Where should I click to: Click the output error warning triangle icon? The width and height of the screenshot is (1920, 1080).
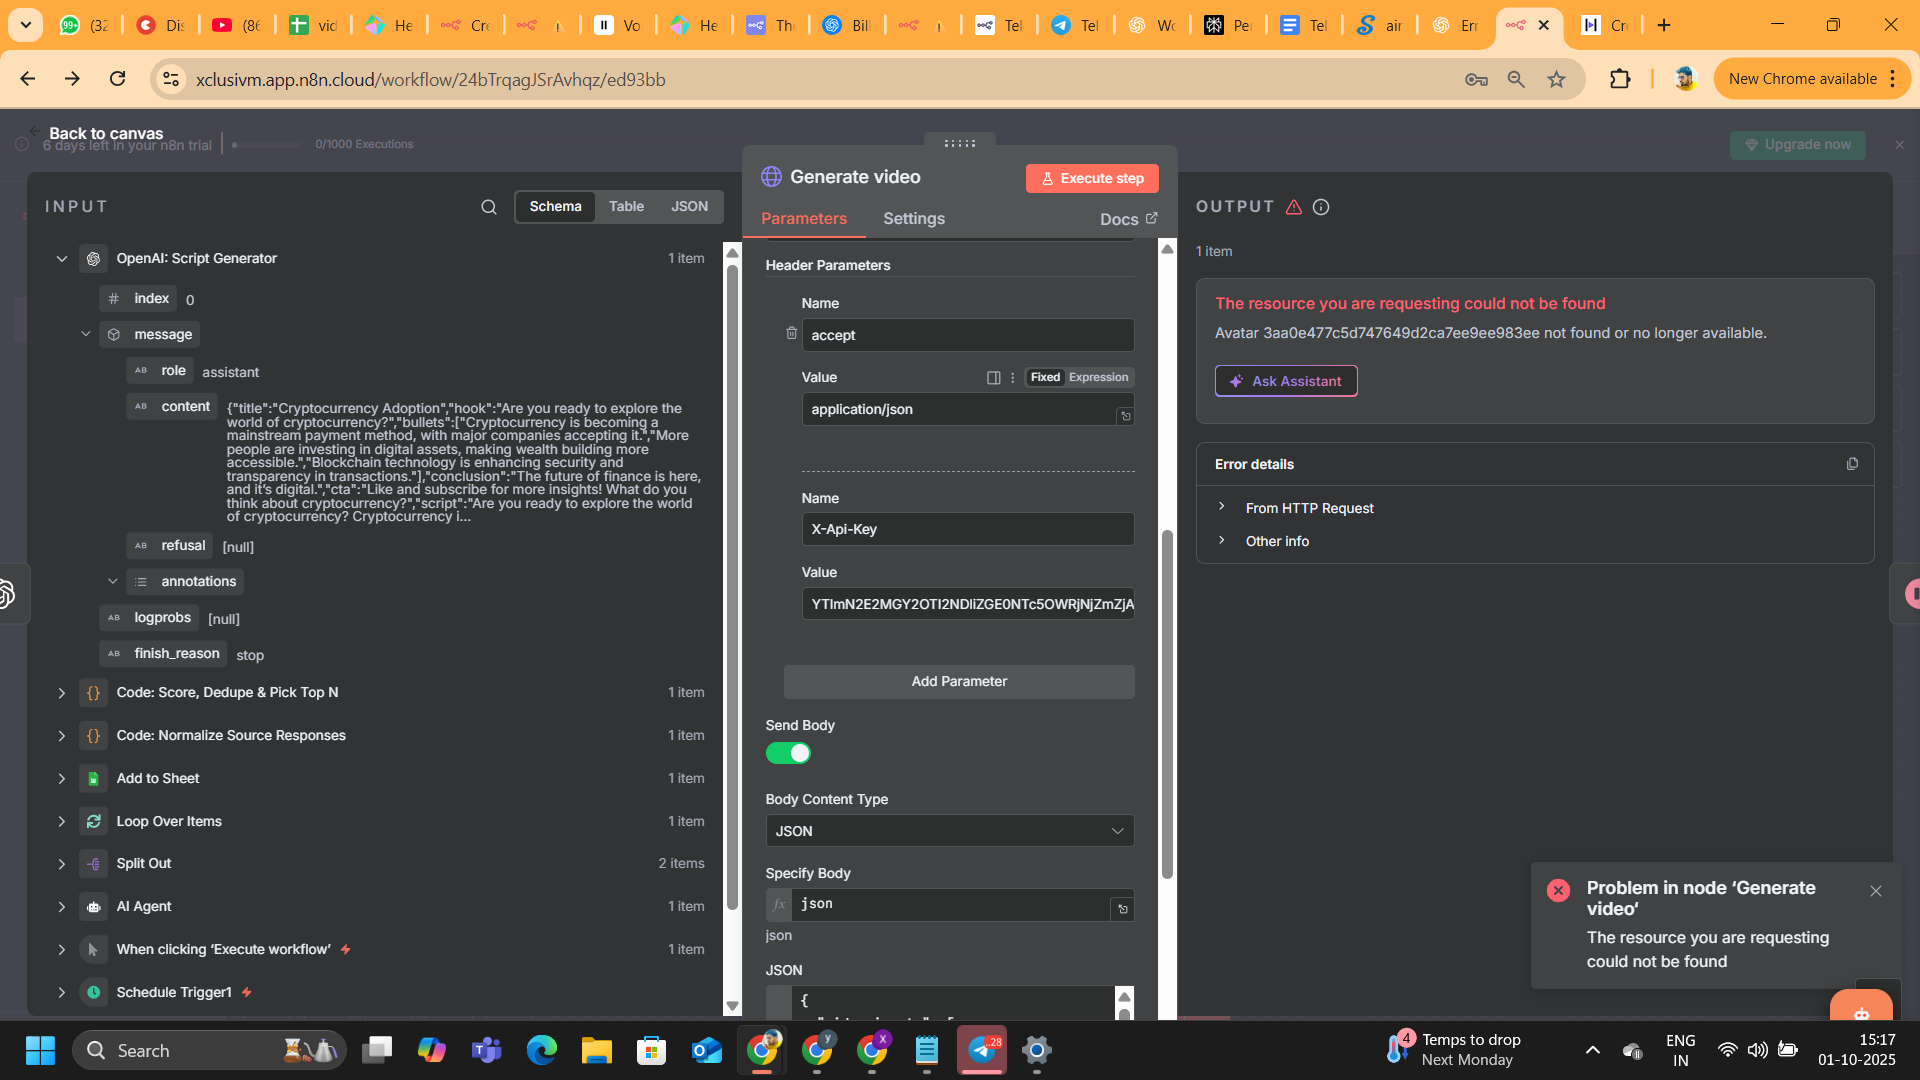click(x=1294, y=207)
